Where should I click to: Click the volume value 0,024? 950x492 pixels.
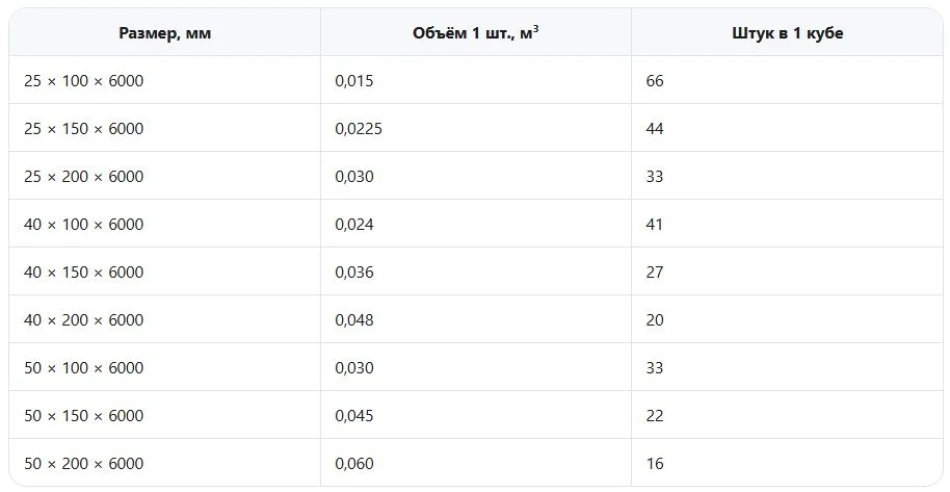[x=354, y=224]
